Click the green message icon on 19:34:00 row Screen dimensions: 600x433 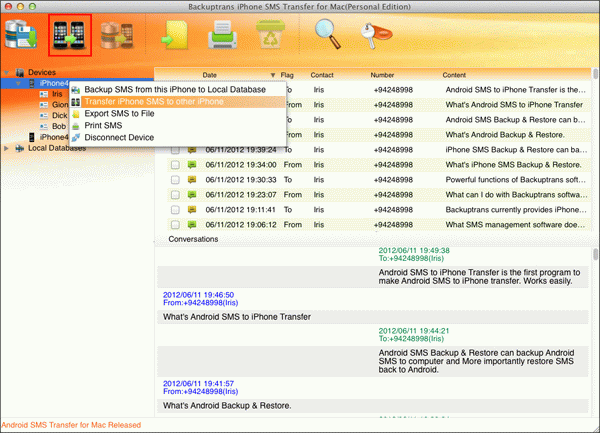point(192,165)
